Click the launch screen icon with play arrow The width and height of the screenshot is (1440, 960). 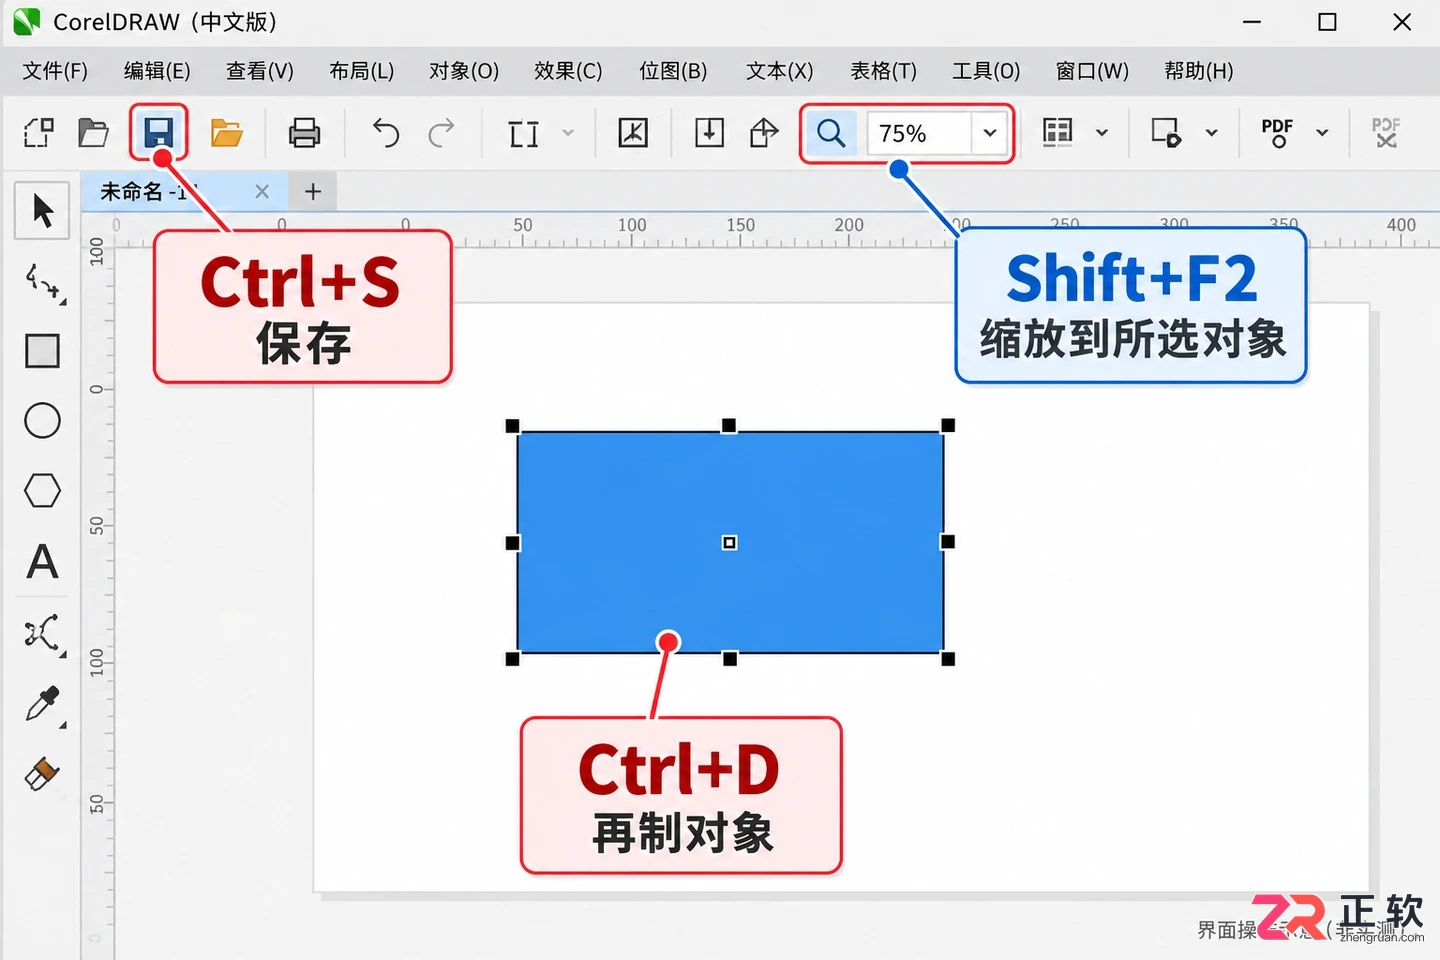tap(1166, 132)
